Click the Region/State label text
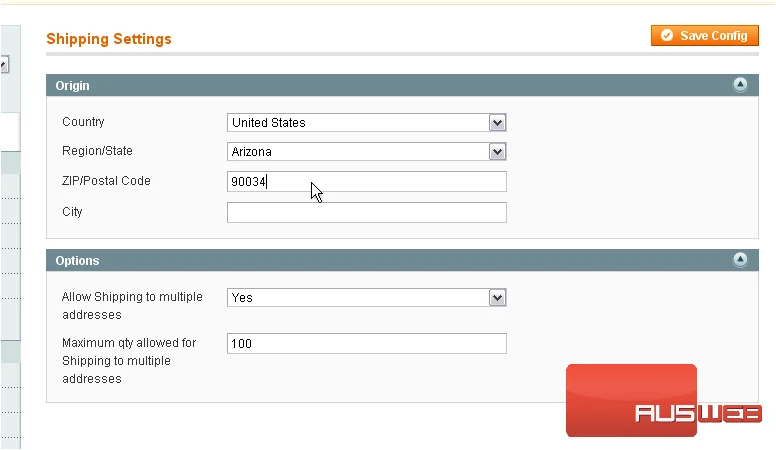The width and height of the screenshot is (776, 450). coord(97,150)
